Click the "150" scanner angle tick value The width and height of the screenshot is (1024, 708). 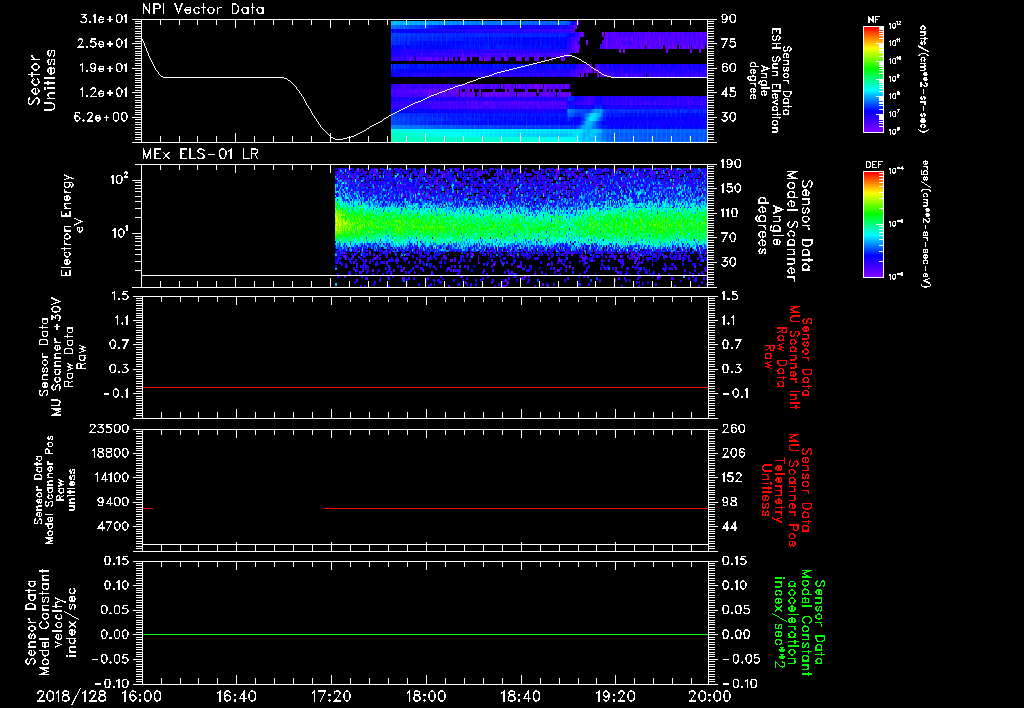click(x=732, y=189)
